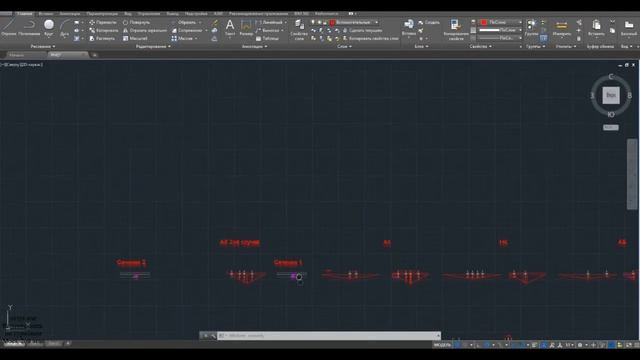Click the Вставка block insert icon
This screenshot has height=360, width=640.
(x=409, y=27)
